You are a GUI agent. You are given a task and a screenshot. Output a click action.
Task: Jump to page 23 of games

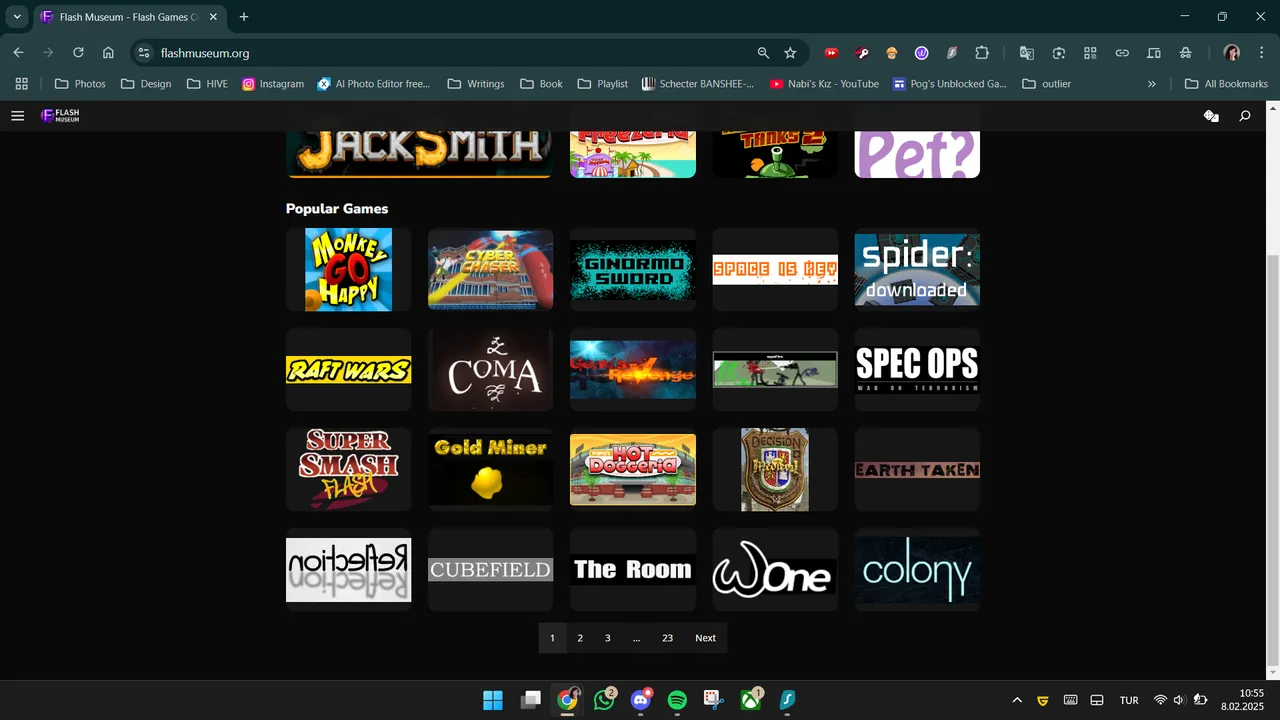(668, 638)
